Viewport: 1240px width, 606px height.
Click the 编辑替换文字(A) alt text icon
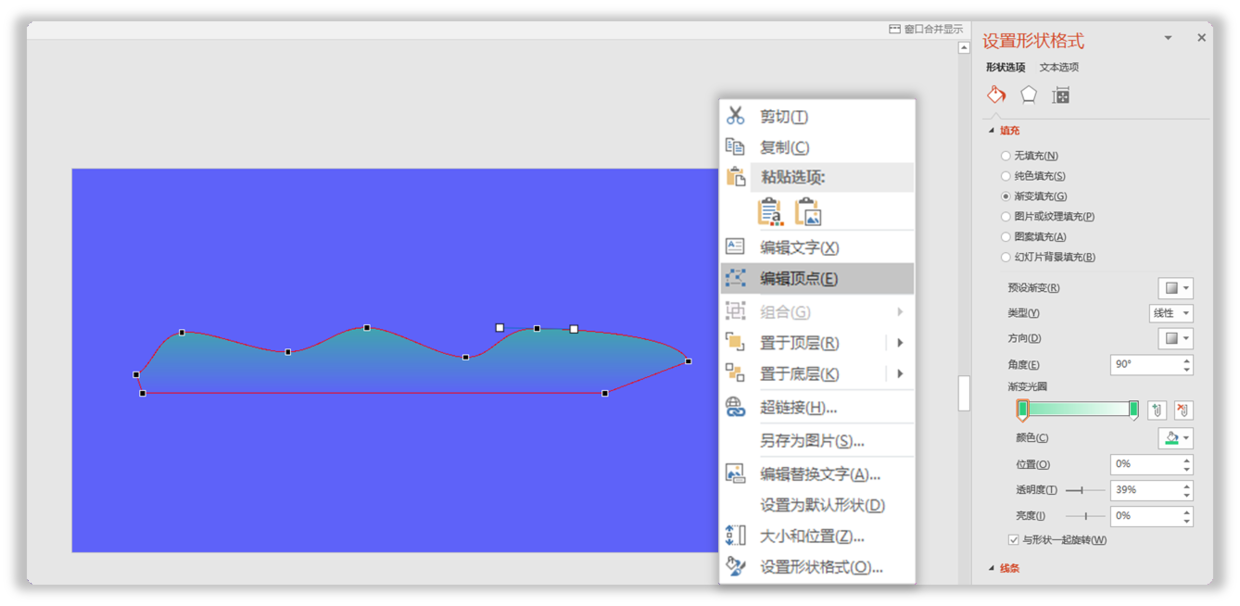click(x=736, y=473)
